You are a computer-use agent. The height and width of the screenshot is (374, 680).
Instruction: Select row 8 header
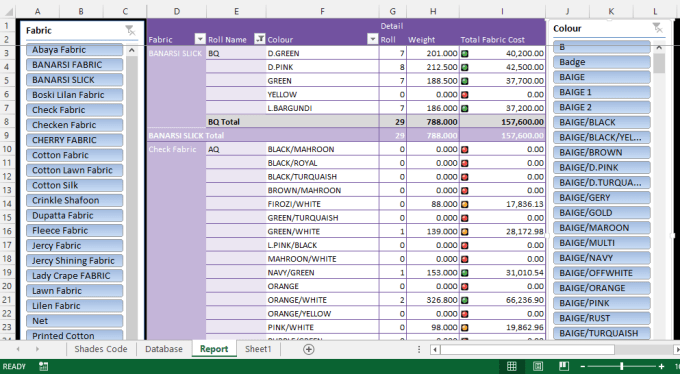(7, 121)
